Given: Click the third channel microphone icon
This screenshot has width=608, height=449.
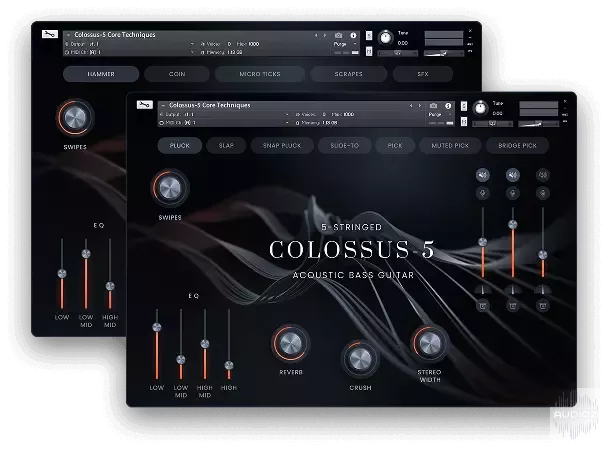Looking at the screenshot, I should tap(543, 193).
